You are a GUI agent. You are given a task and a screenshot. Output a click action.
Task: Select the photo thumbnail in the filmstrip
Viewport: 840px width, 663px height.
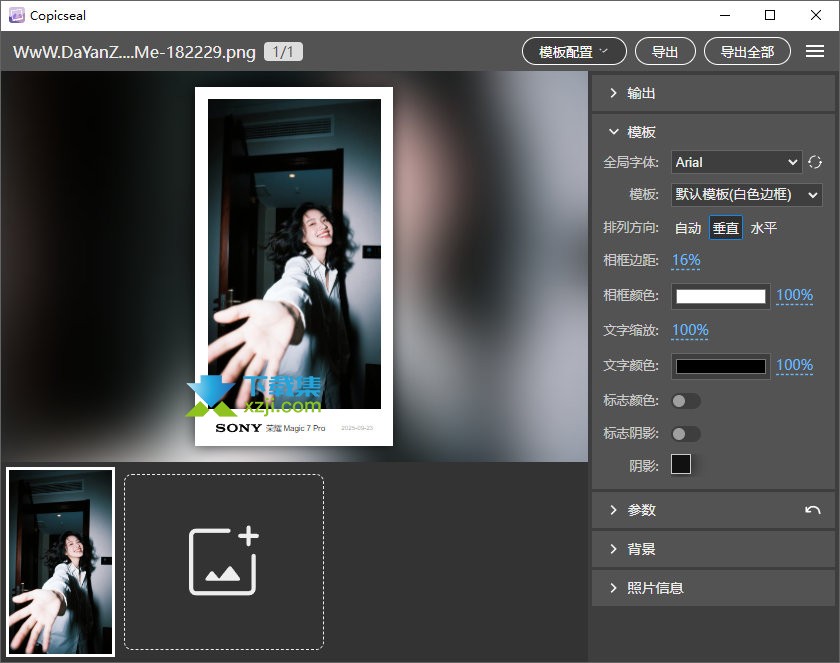click(60, 562)
